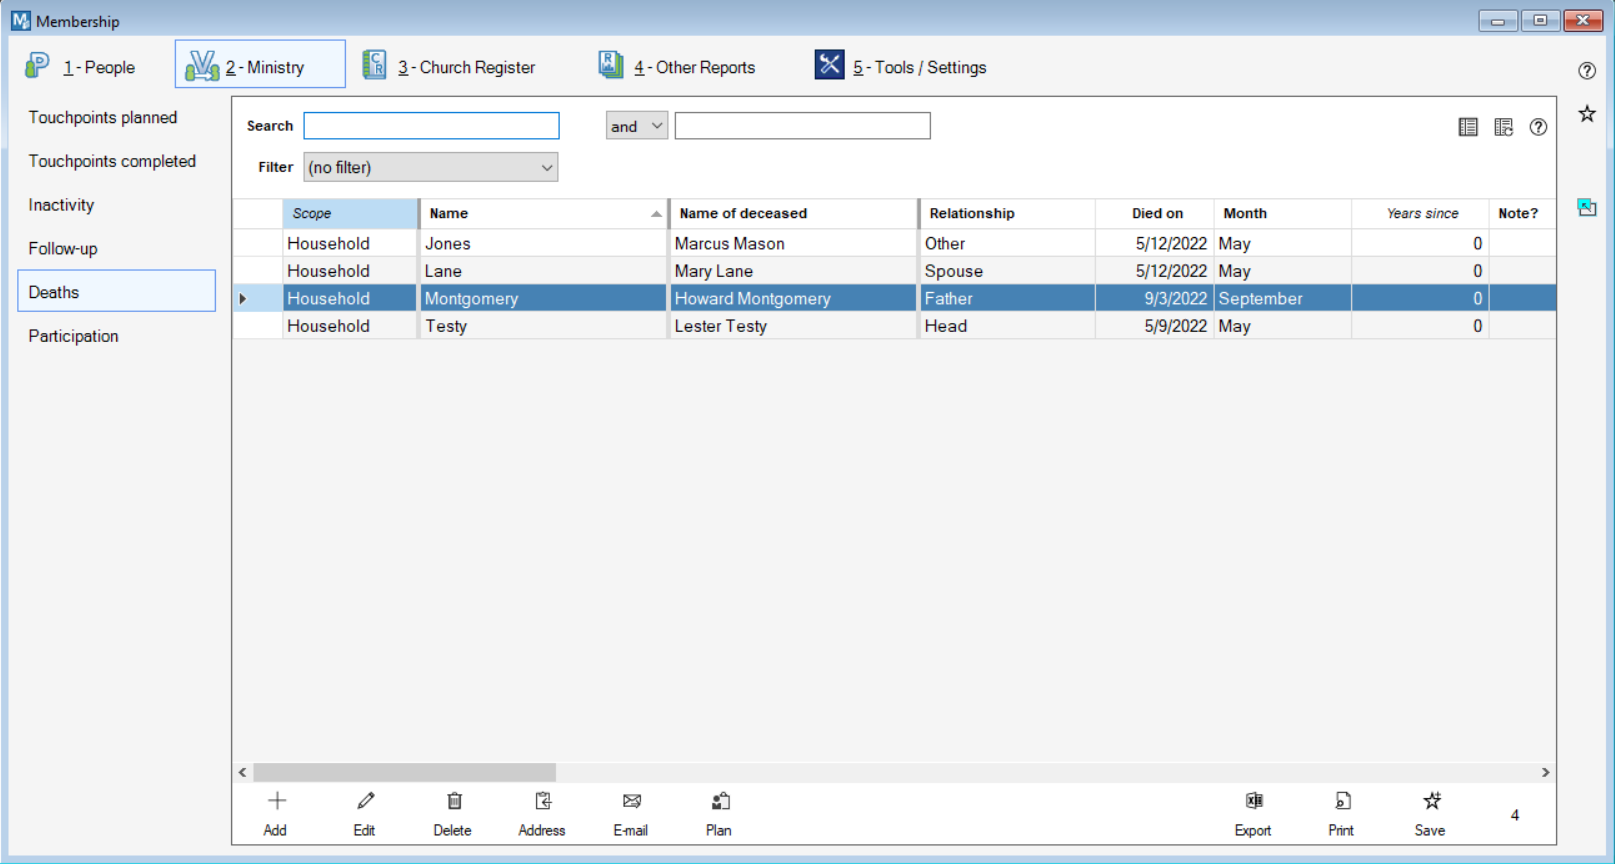Click the E-mail envelope icon

pyautogui.click(x=631, y=802)
